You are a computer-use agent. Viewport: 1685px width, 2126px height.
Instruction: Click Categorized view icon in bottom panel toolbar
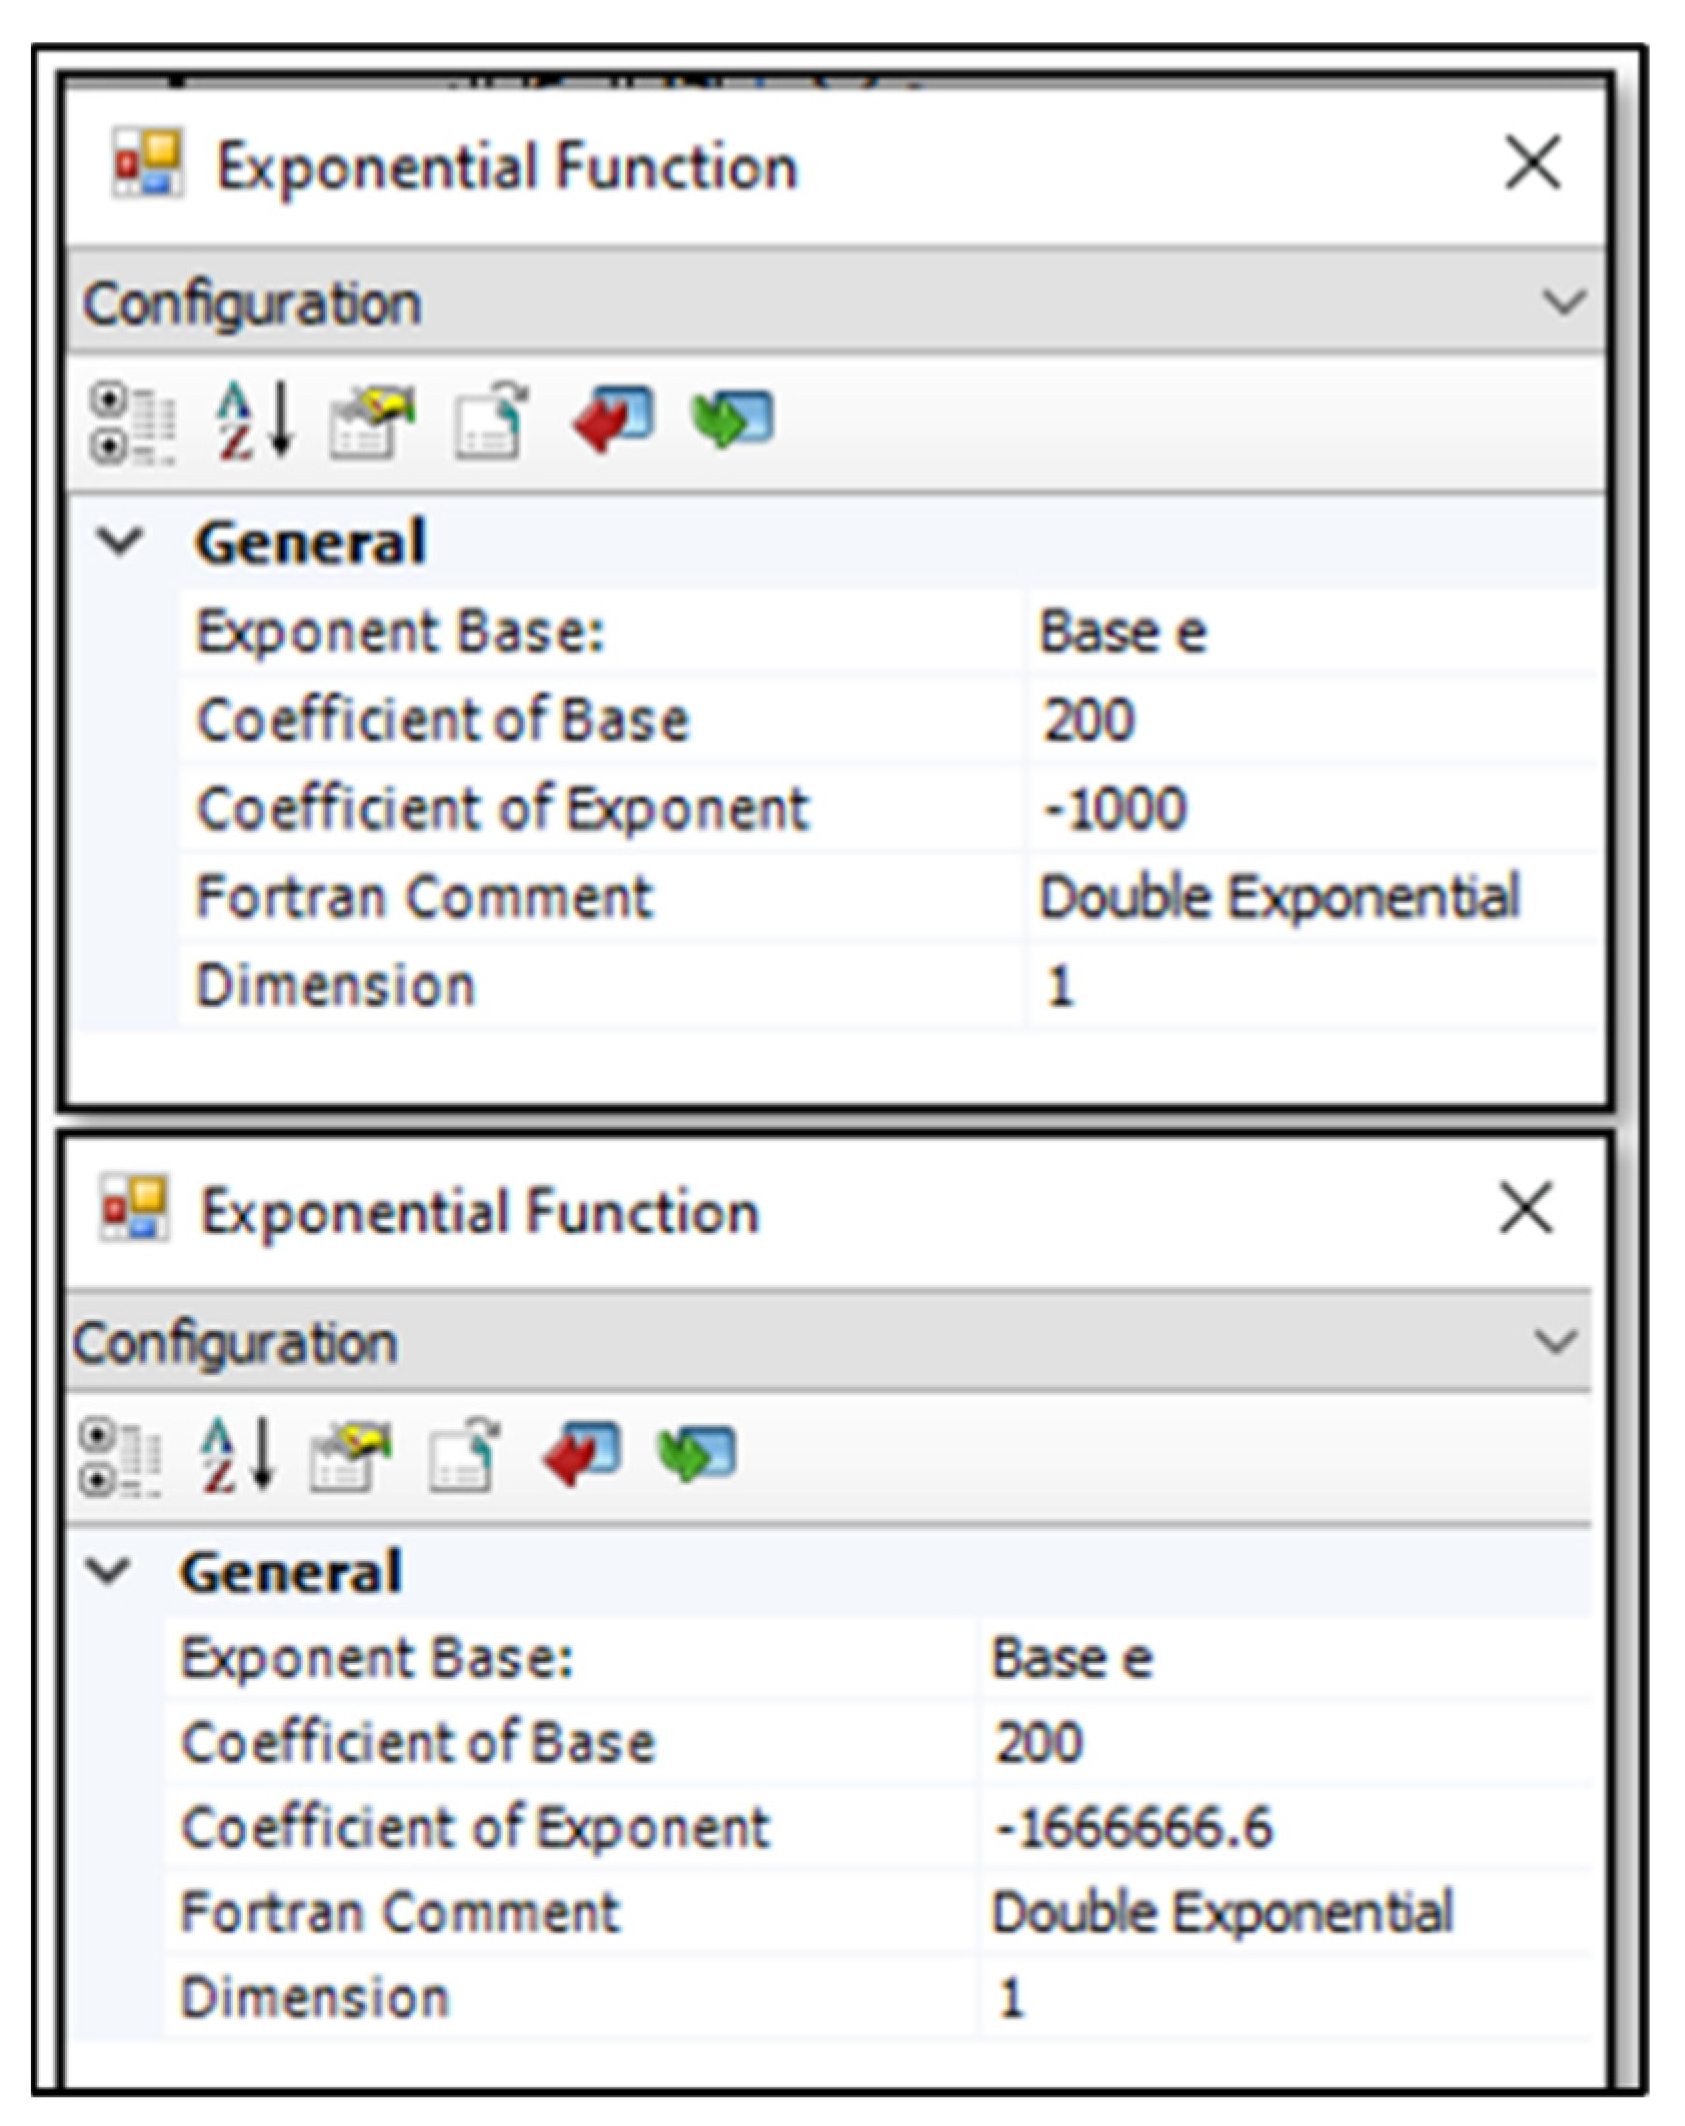coord(120,1457)
